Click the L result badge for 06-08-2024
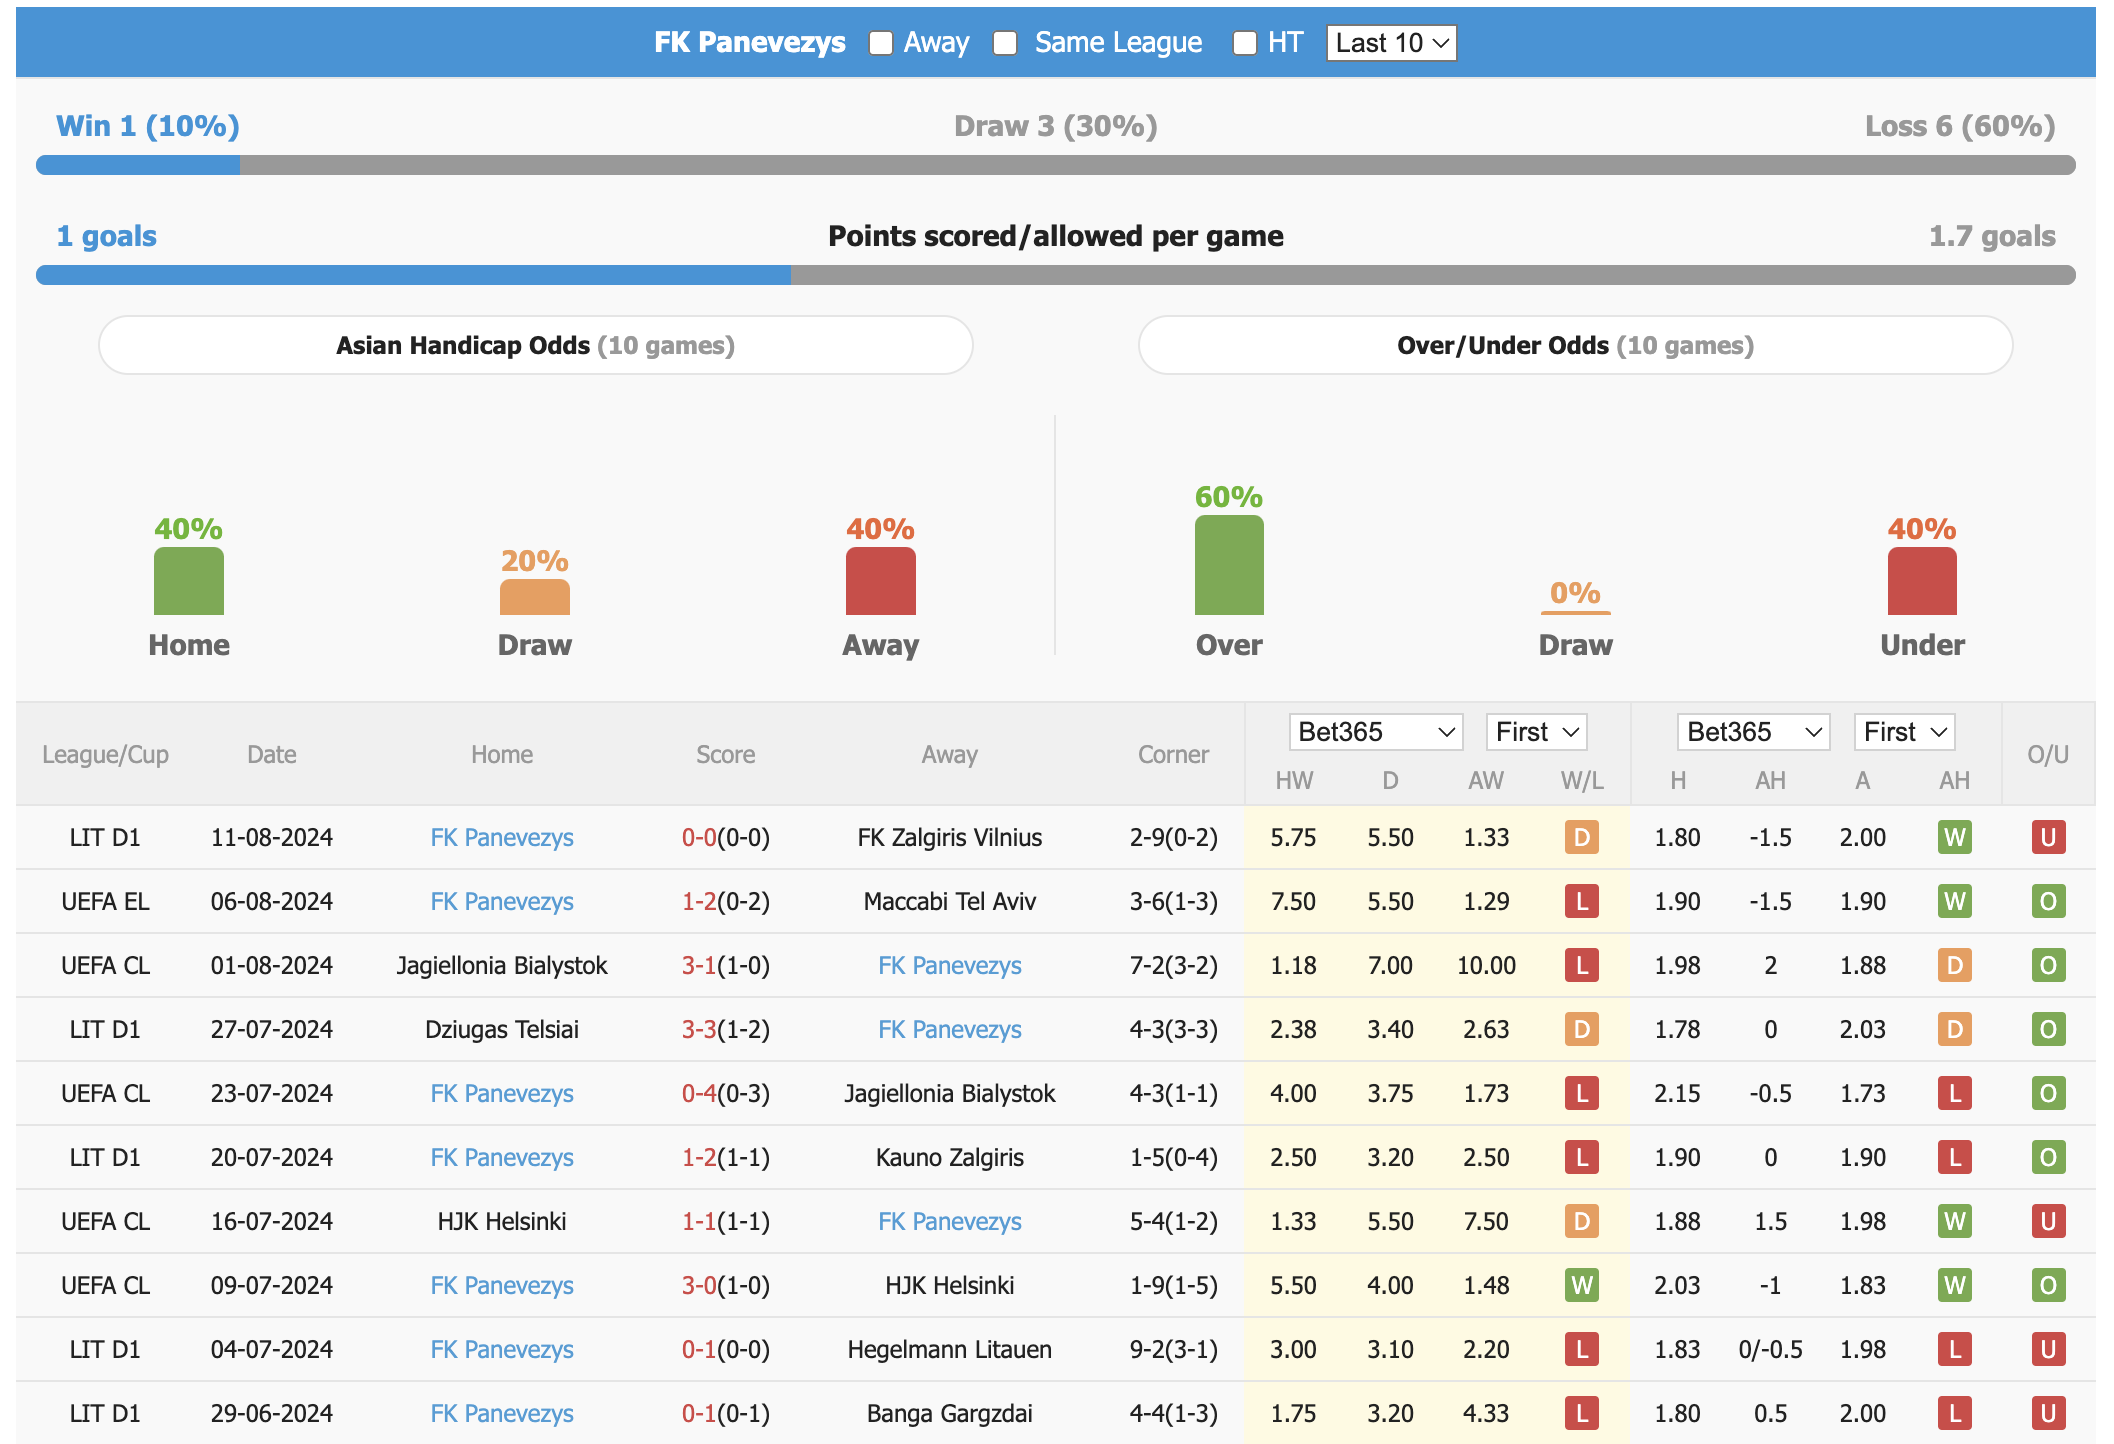 click(1582, 901)
